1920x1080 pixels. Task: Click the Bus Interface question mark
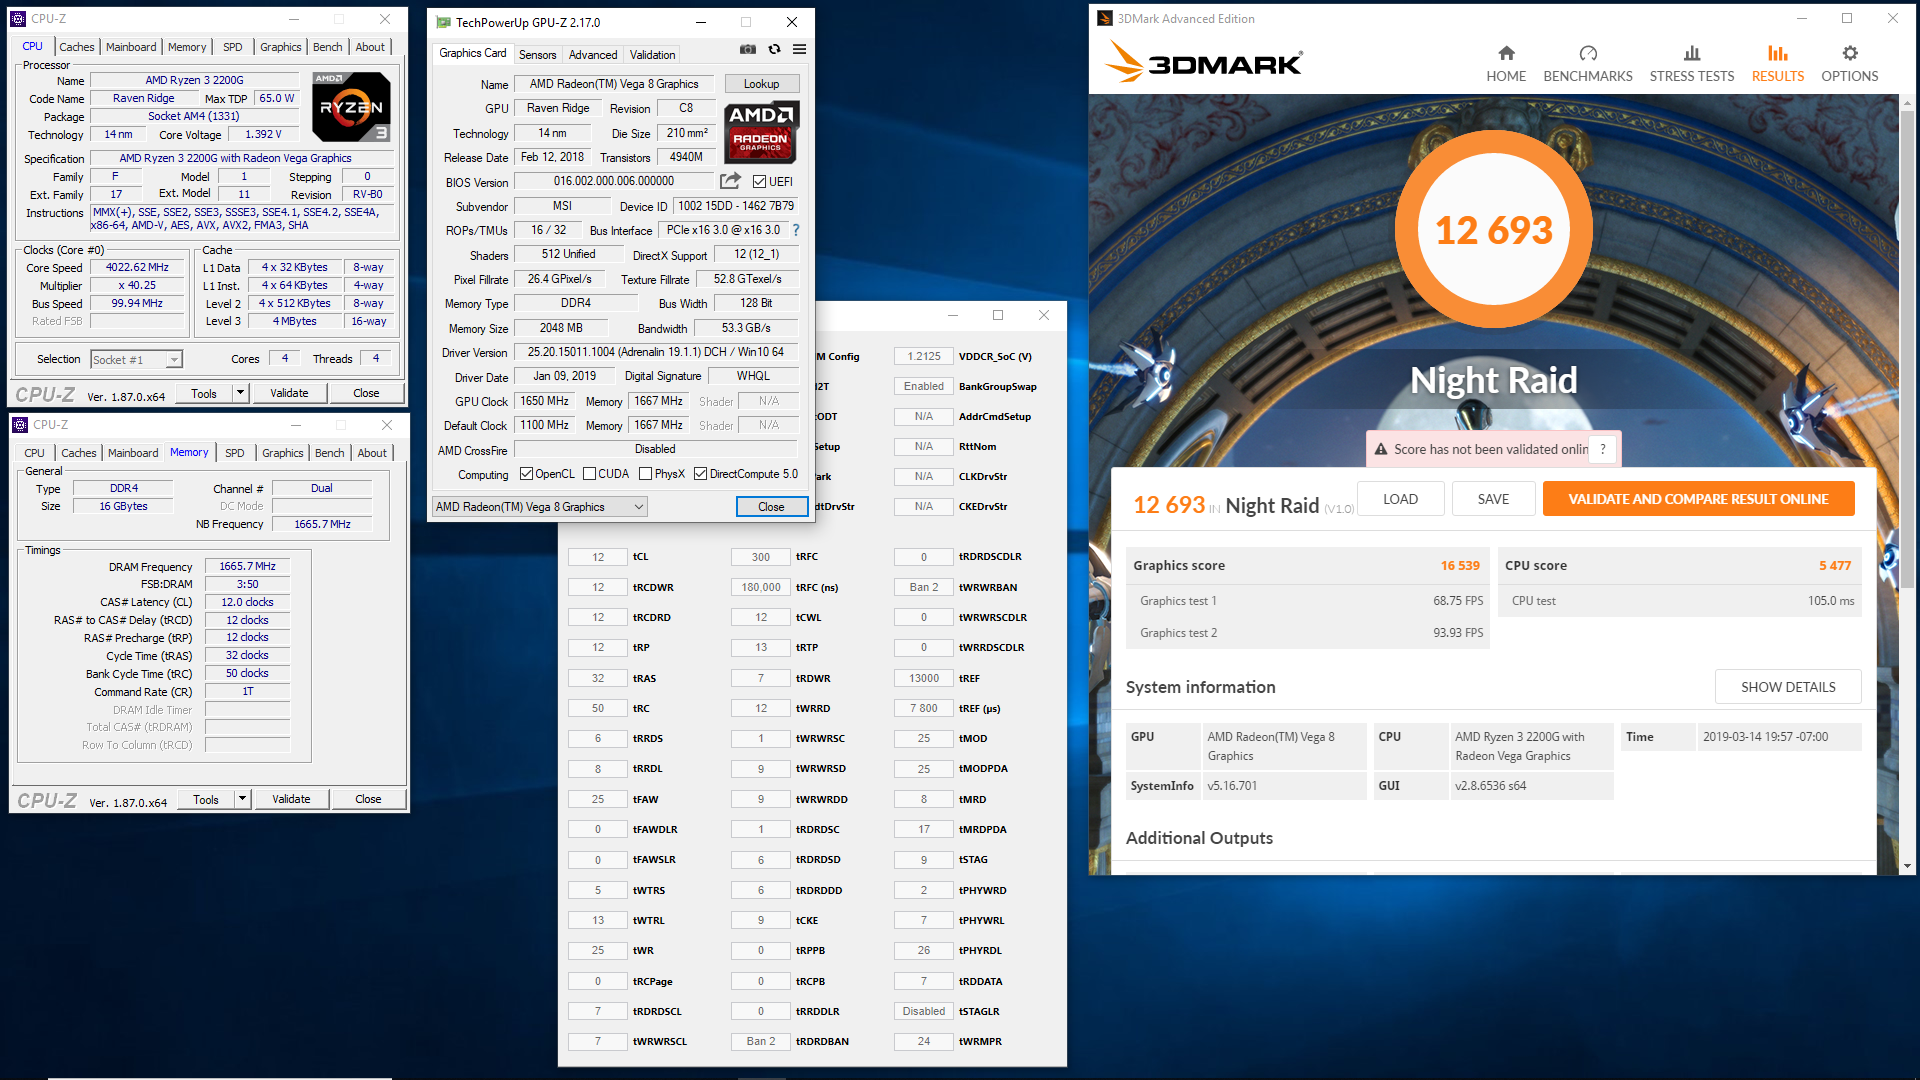click(x=796, y=230)
